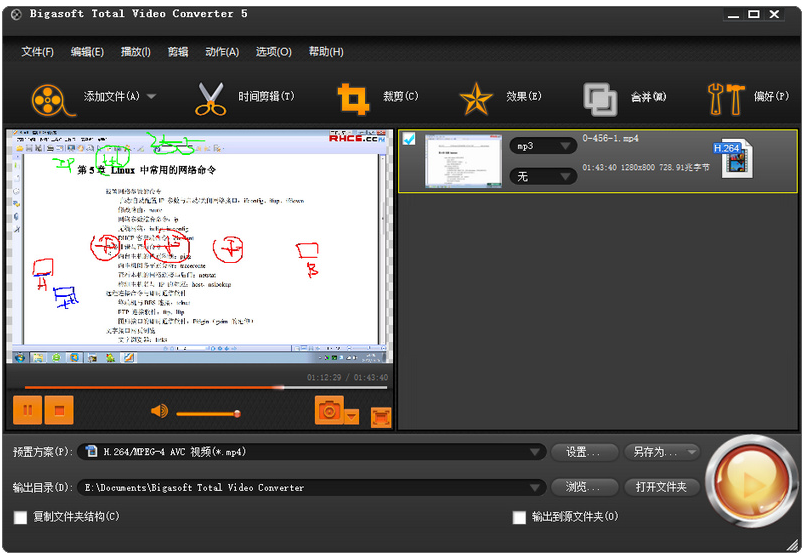Pause the video preview
This screenshot has width=805, height=555.
click(x=28, y=410)
